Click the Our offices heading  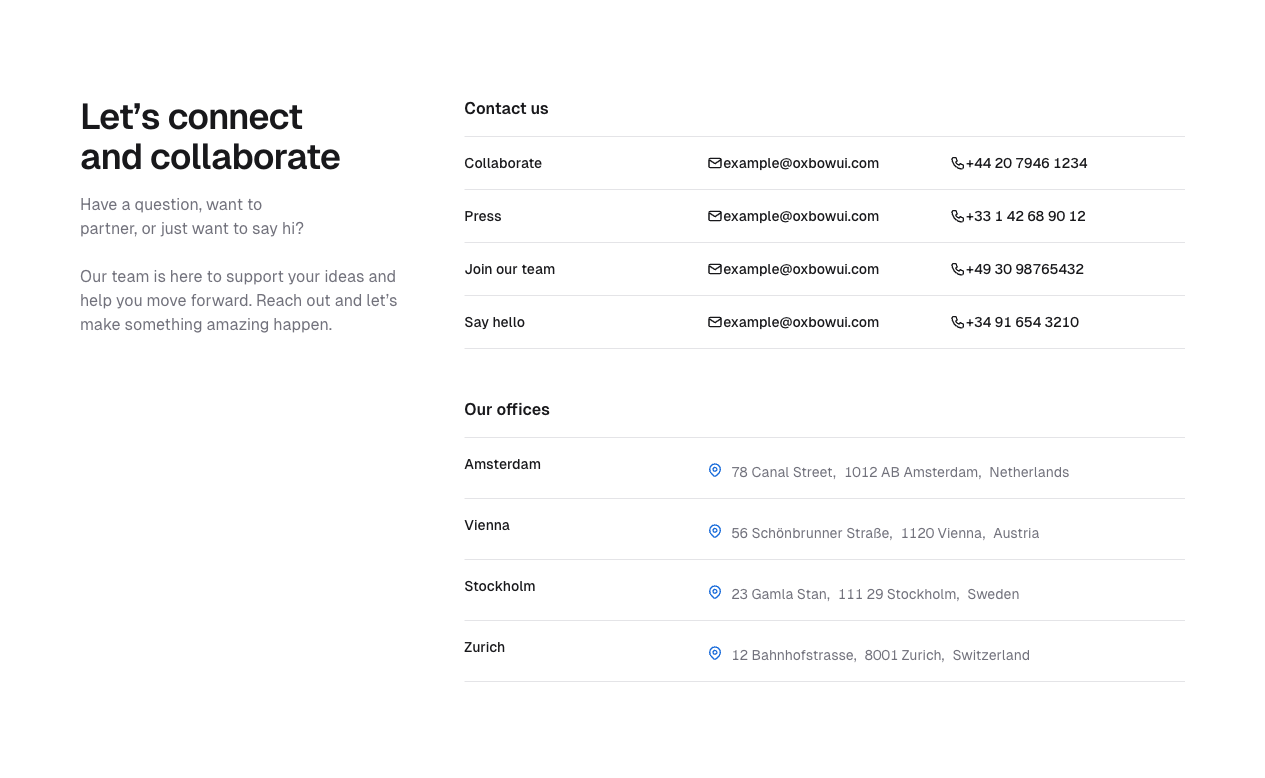pos(507,409)
